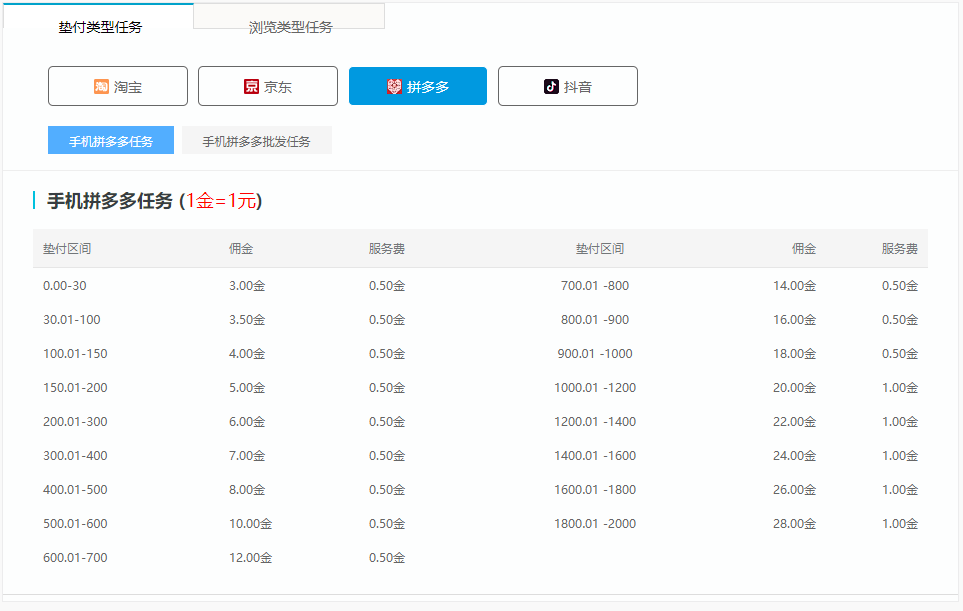Click the 16.00金 commission cell

[x=794, y=319]
